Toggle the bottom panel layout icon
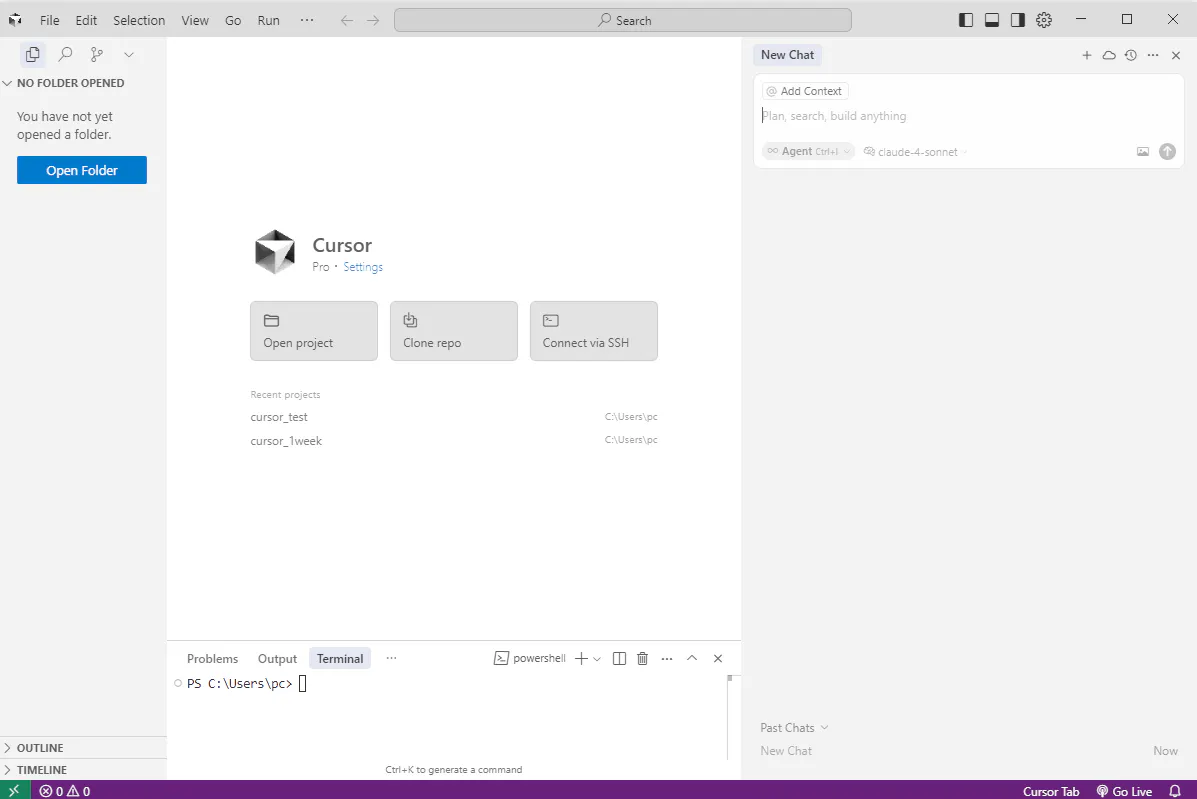 pos(992,21)
